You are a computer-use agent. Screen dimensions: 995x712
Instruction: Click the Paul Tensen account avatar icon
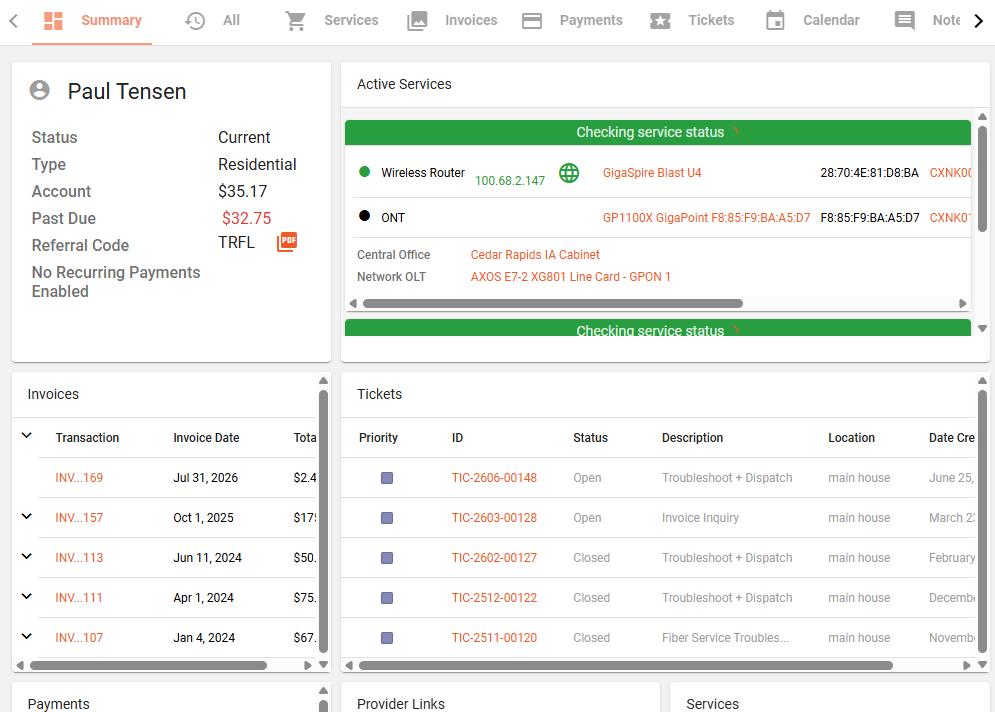coord(39,90)
